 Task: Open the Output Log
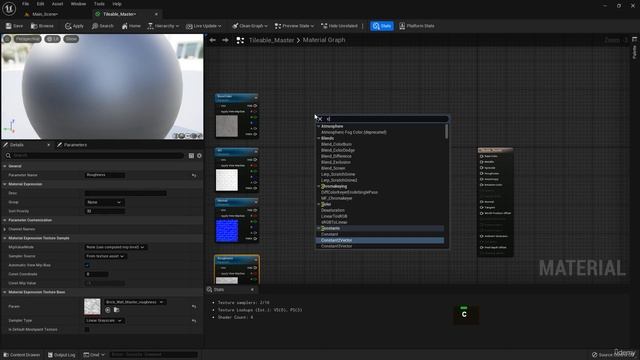pos(62,355)
